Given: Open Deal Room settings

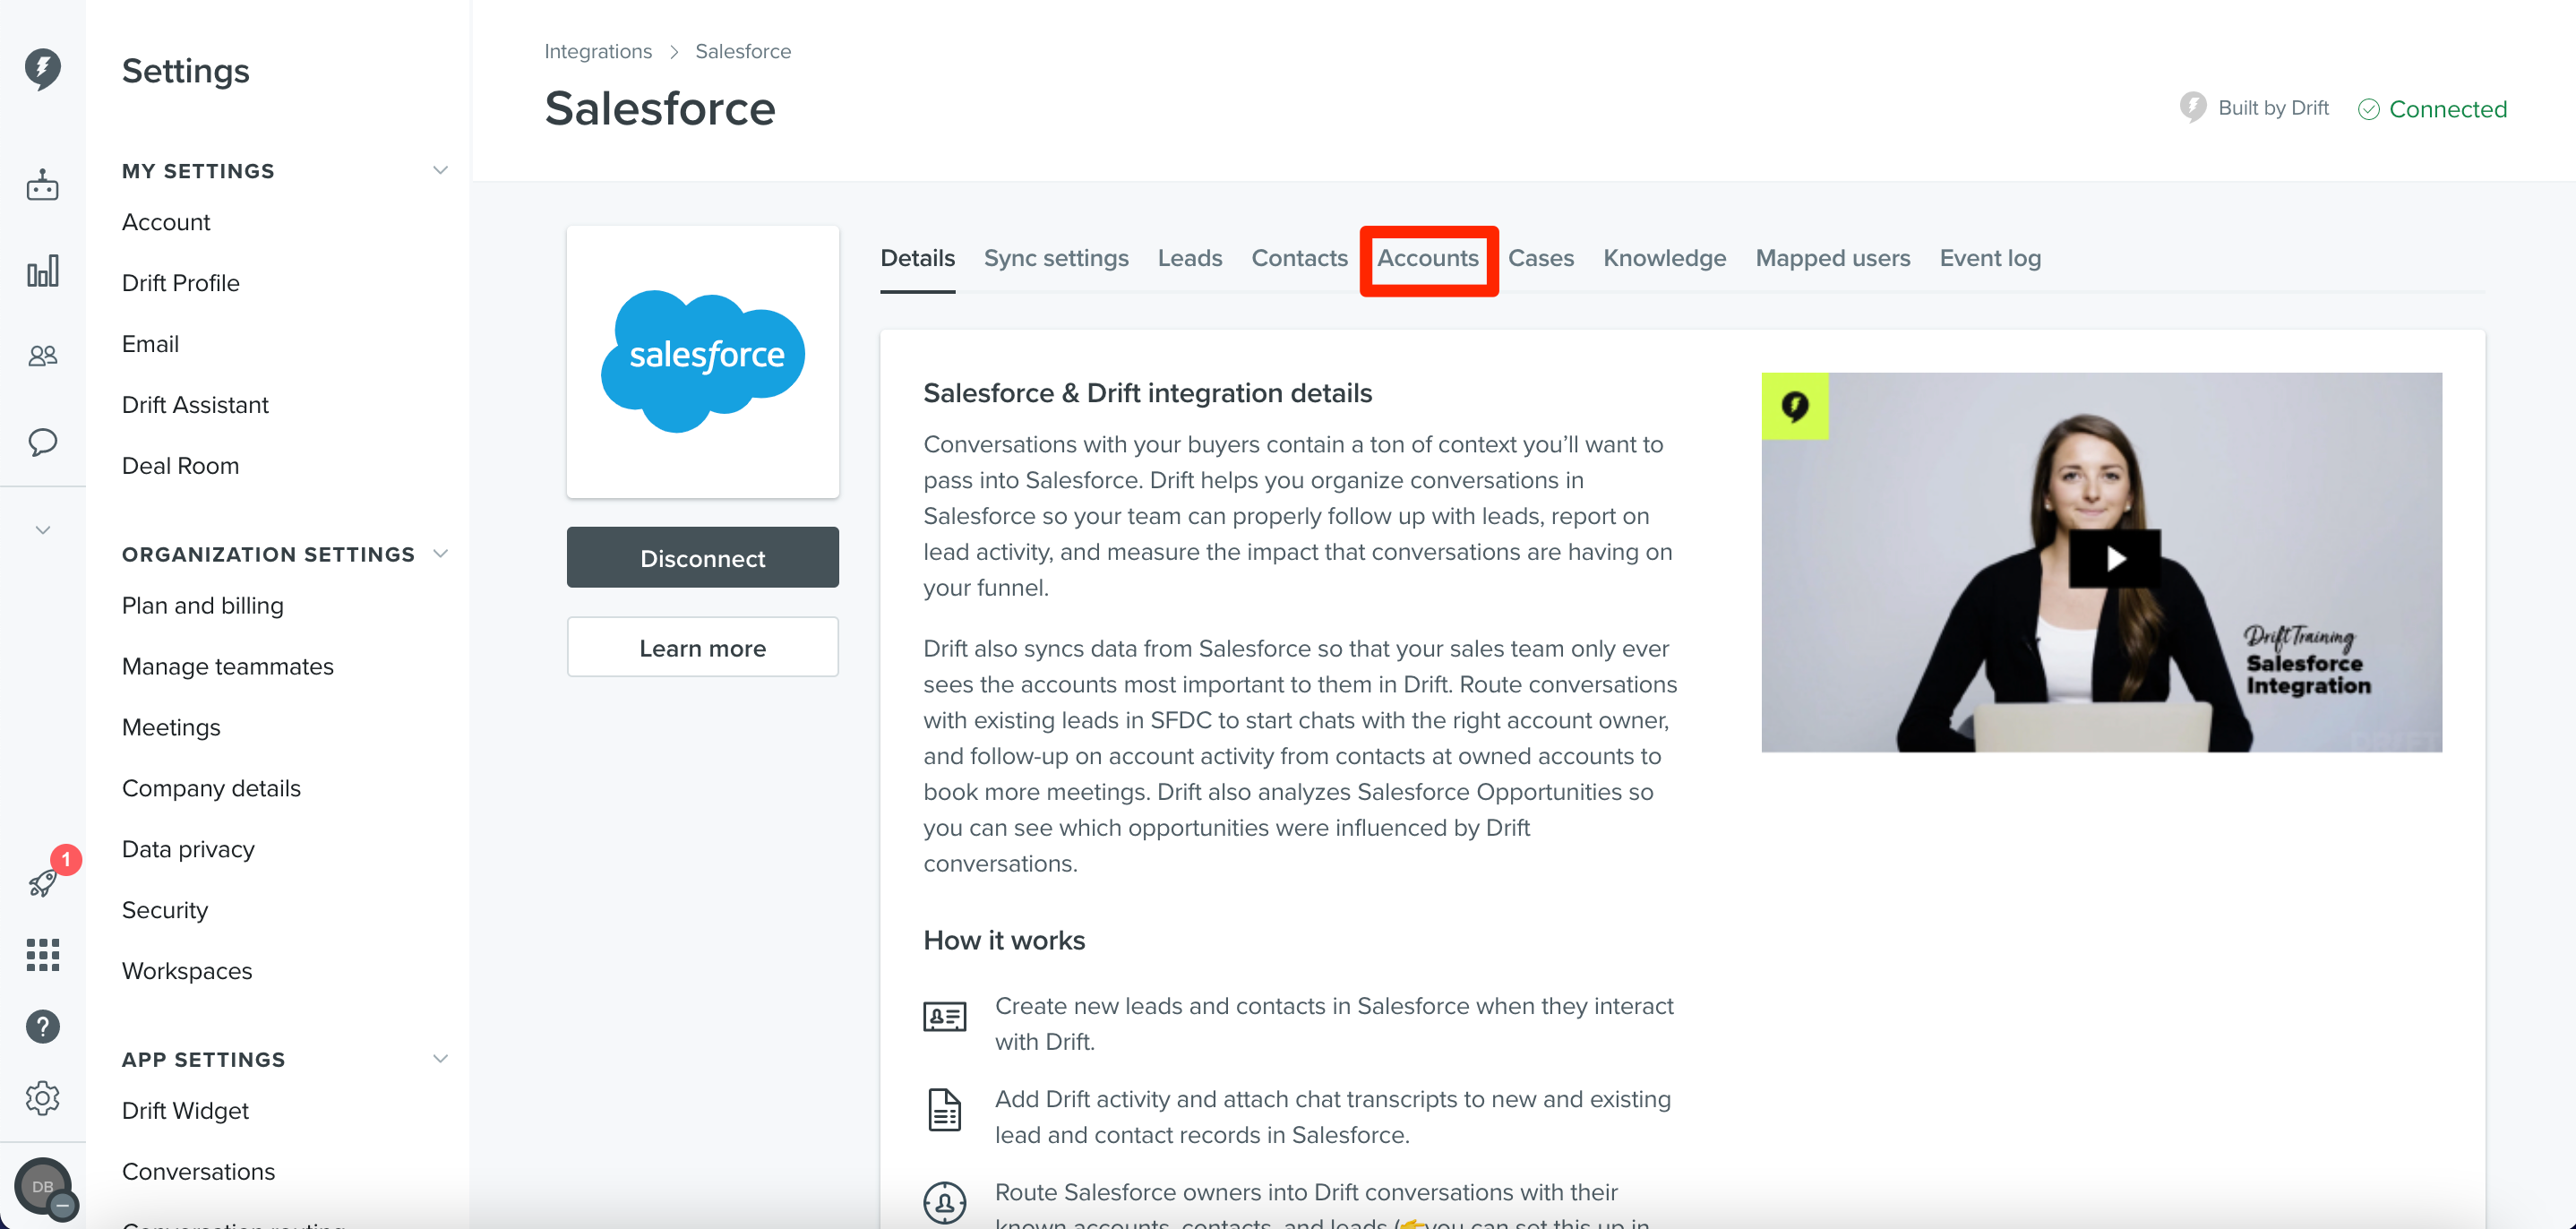Looking at the screenshot, I should pos(180,466).
